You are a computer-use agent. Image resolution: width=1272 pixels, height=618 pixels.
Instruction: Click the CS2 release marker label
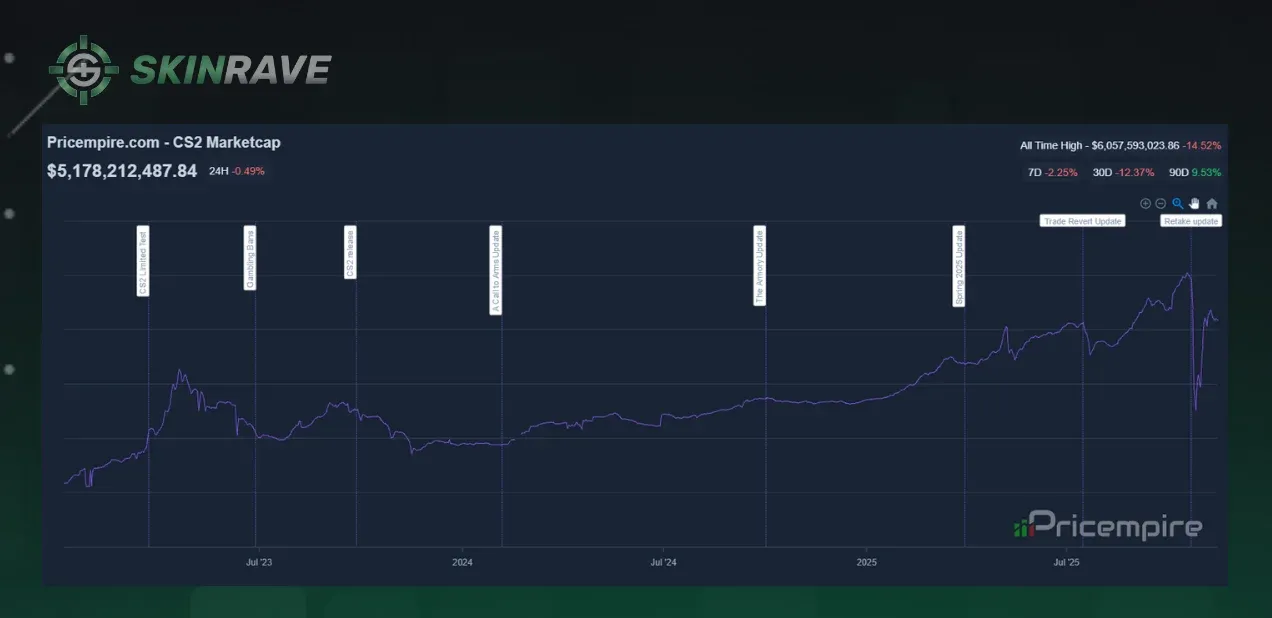tap(350, 254)
